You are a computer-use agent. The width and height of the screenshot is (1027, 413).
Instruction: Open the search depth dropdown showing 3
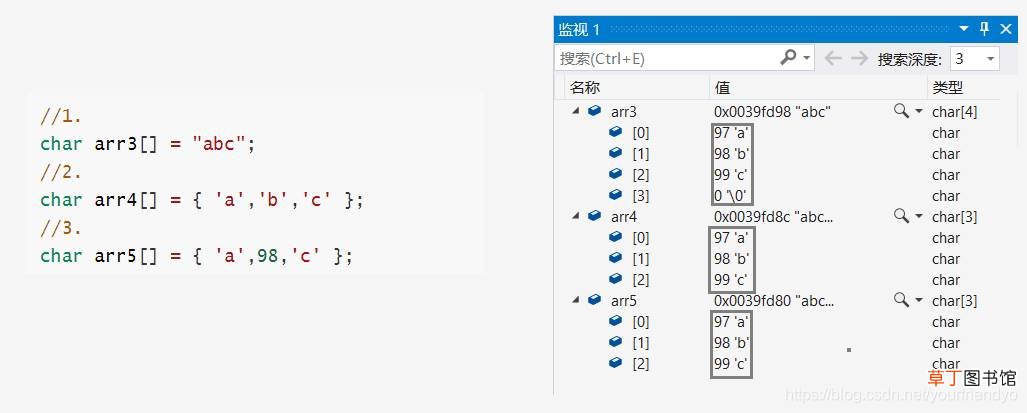coord(974,59)
